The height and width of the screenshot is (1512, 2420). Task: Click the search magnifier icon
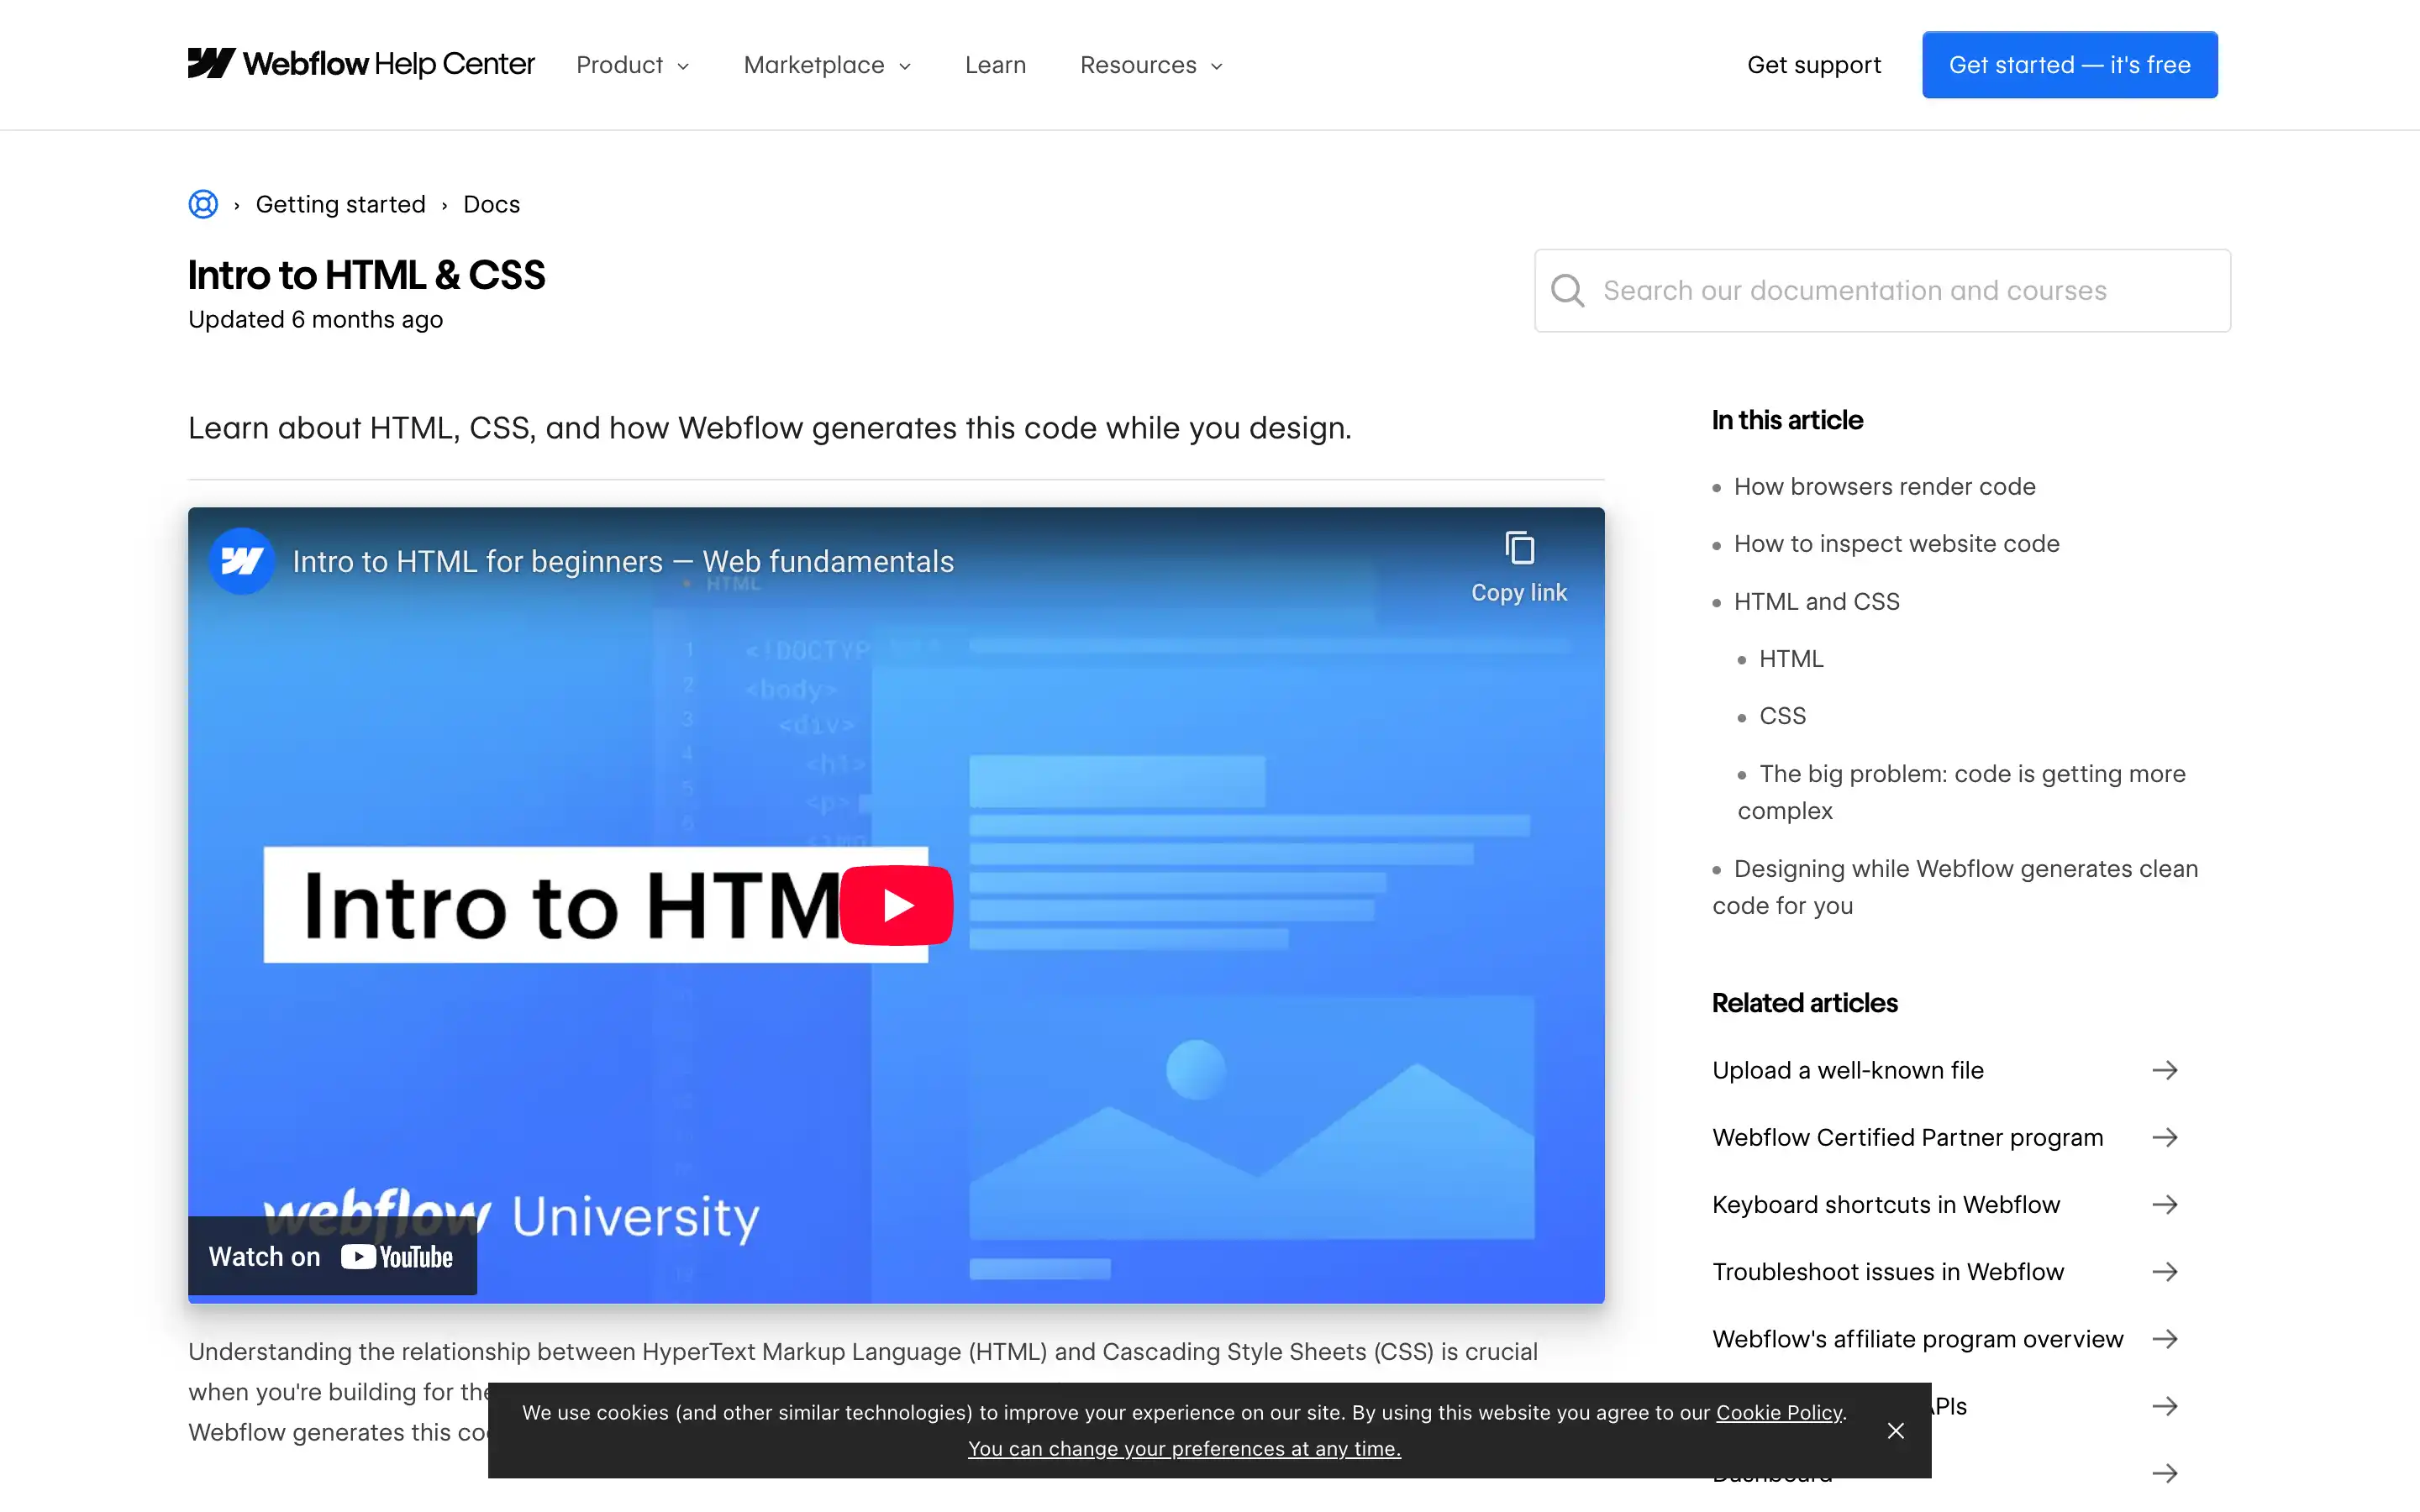click(x=1567, y=291)
